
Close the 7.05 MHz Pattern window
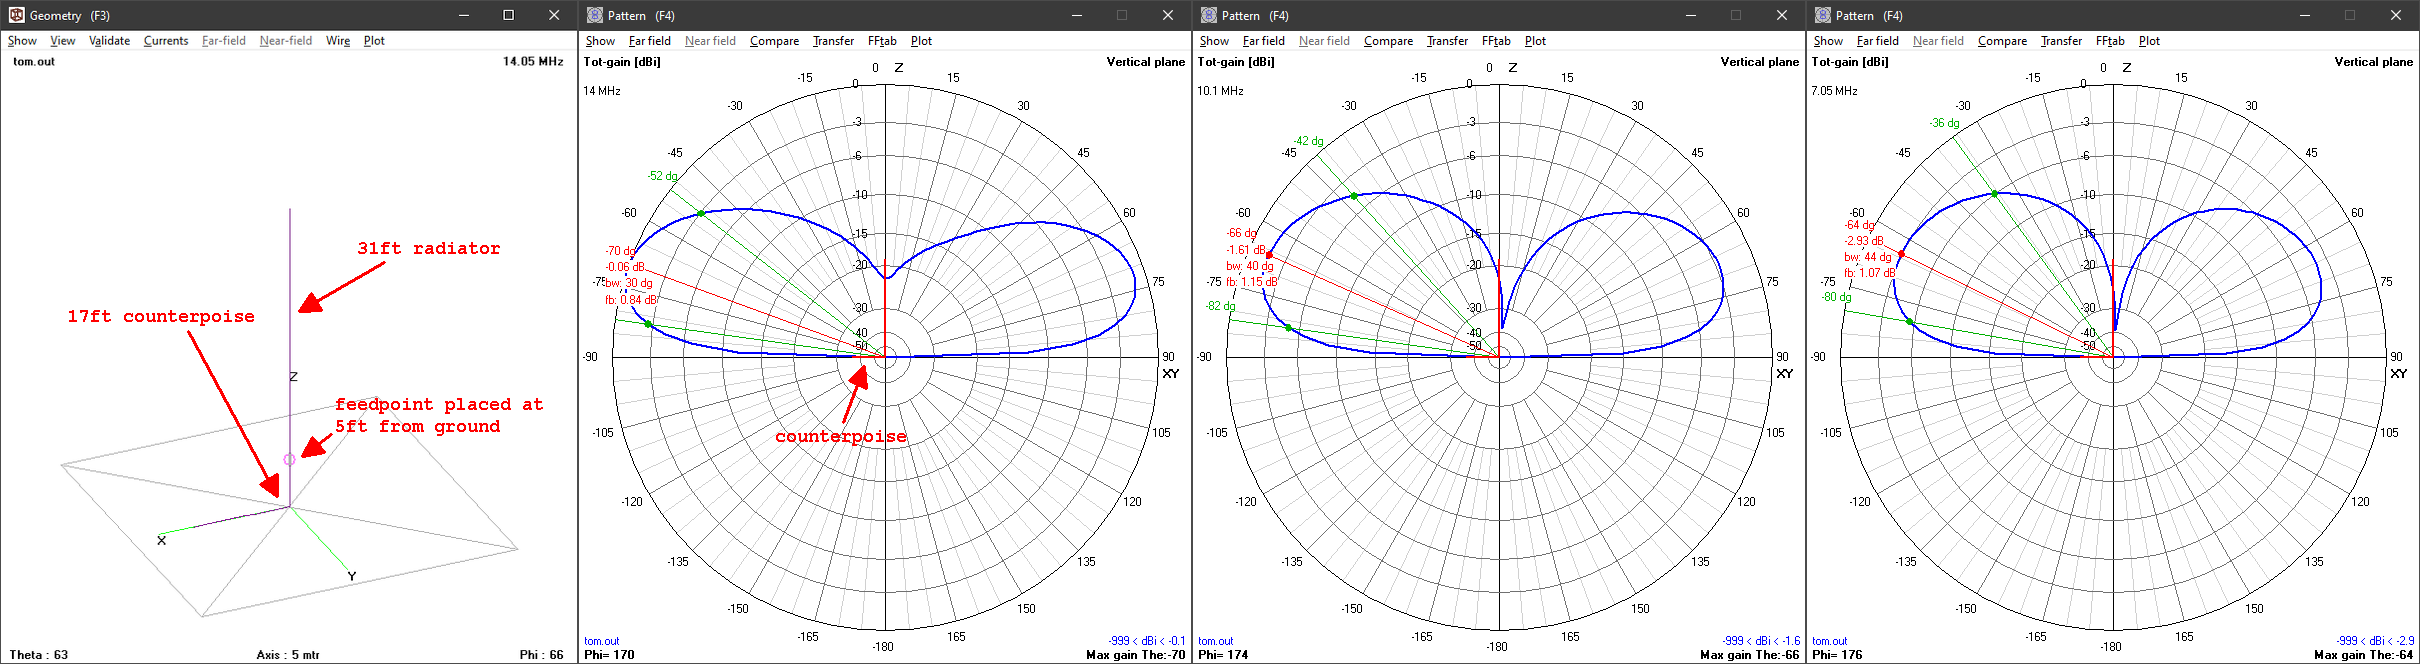click(x=2395, y=15)
